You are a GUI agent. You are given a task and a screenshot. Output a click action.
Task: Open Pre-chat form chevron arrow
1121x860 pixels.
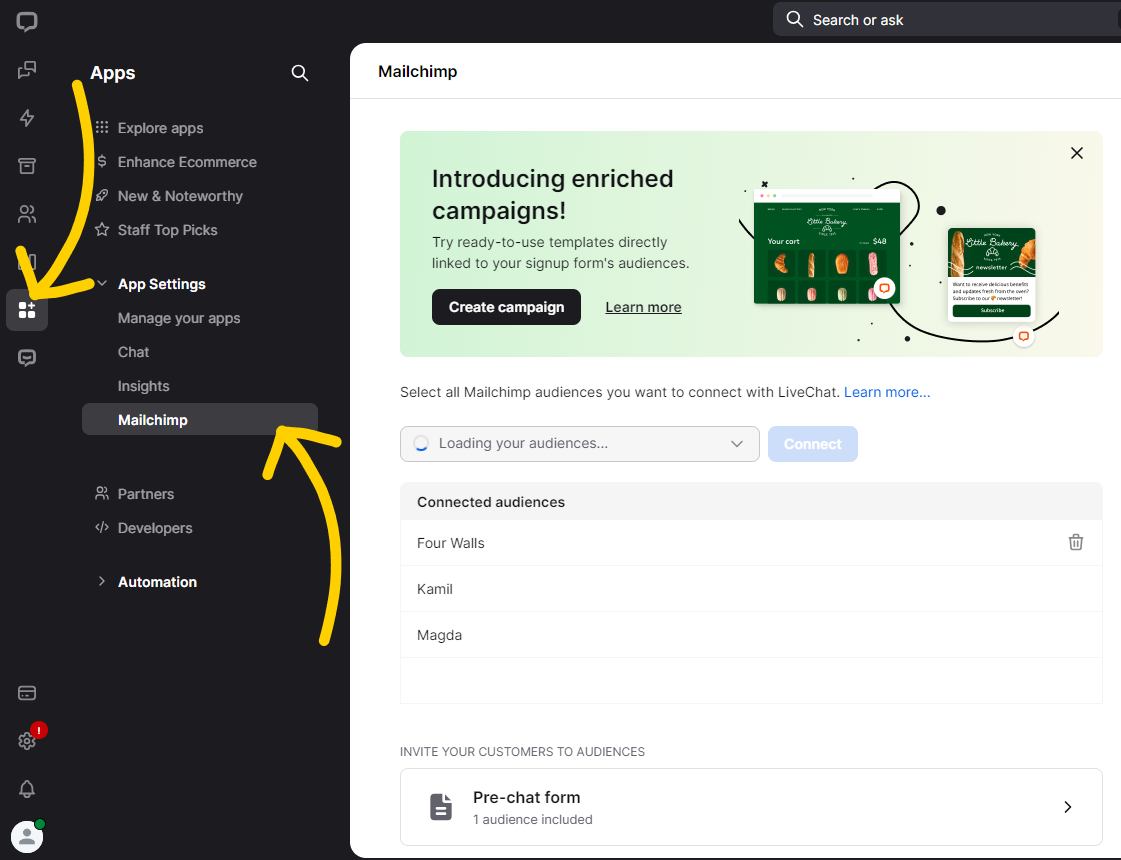click(x=1067, y=807)
